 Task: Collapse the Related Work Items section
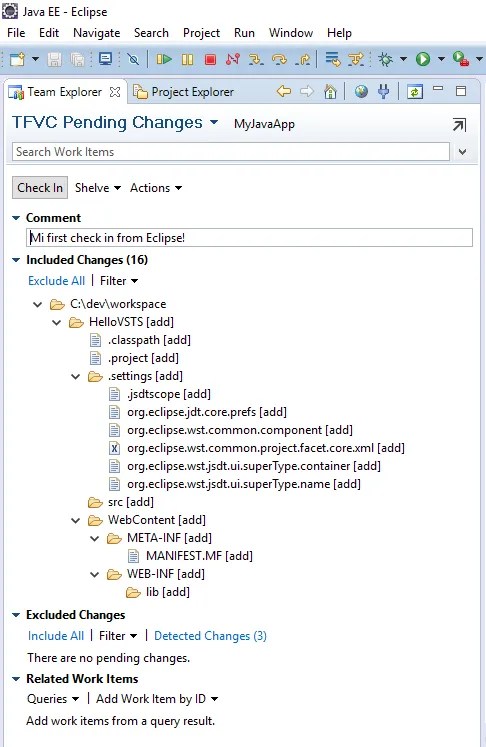[x=16, y=678]
